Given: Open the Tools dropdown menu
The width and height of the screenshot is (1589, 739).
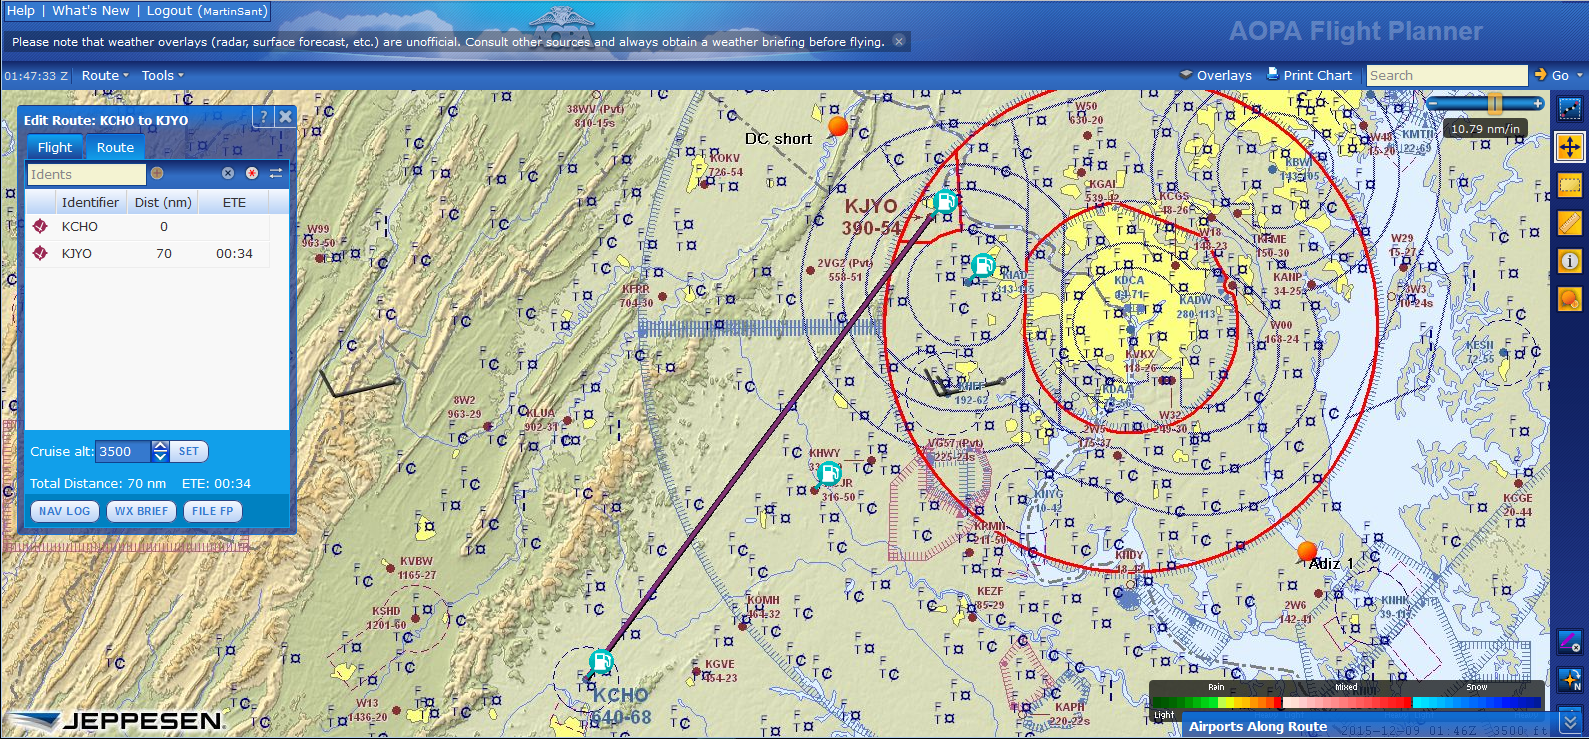Looking at the screenshot, I should click(162, 76).
